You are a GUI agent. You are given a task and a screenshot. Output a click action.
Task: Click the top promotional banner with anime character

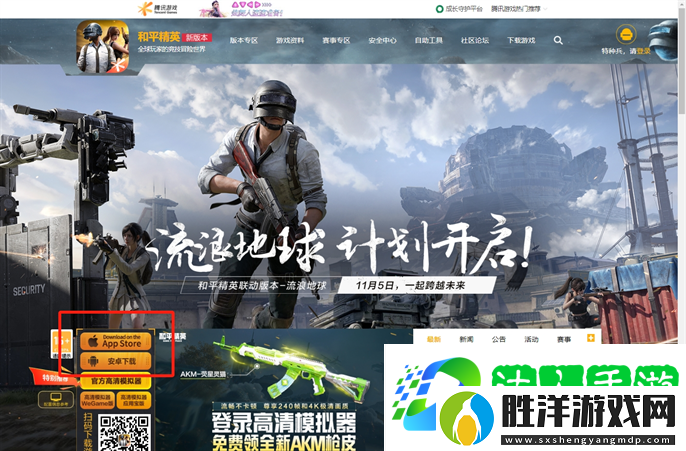(241, 9)
